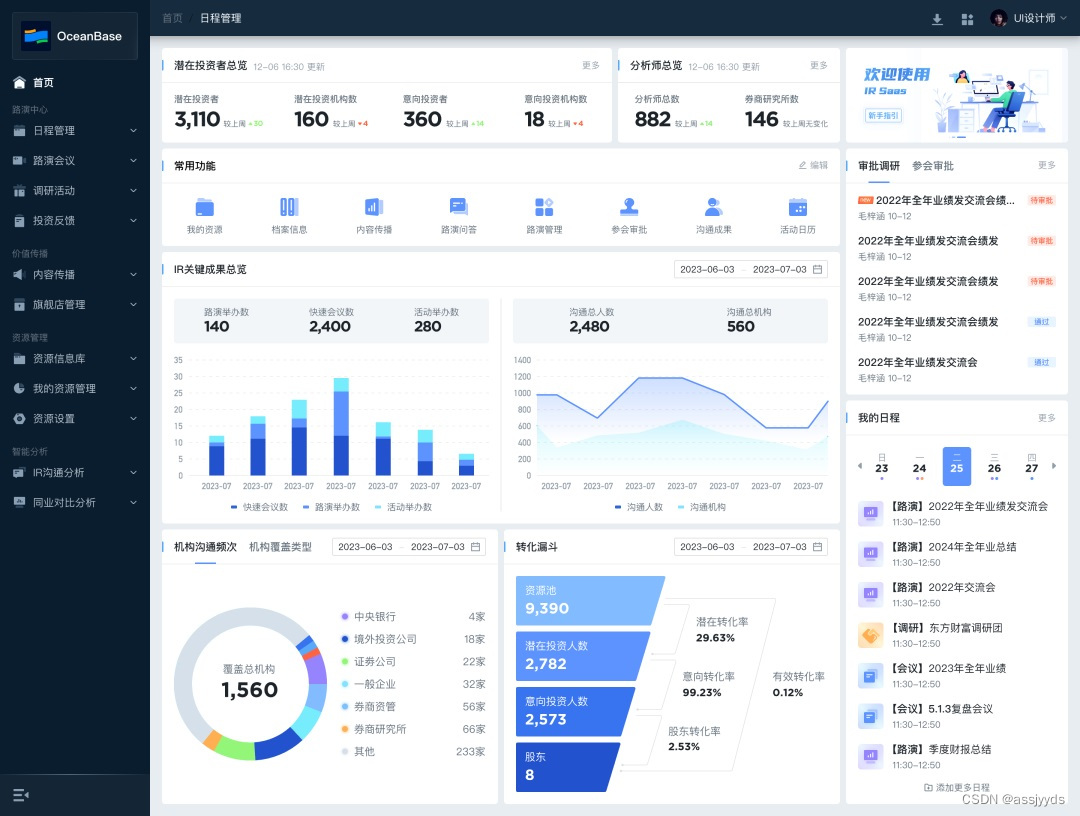The image size is (1080, 816).
Task: Expand 投资反馈 sidebar menu
Action: pyautogui.click(x=134, y=220)
